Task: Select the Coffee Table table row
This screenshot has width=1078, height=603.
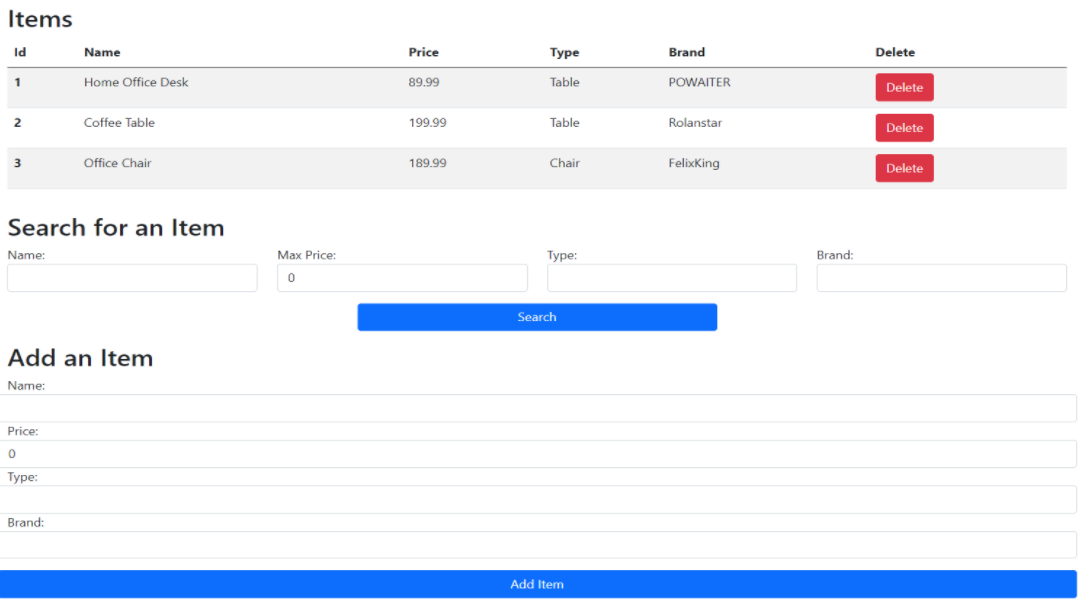Action: click(400, 122)
